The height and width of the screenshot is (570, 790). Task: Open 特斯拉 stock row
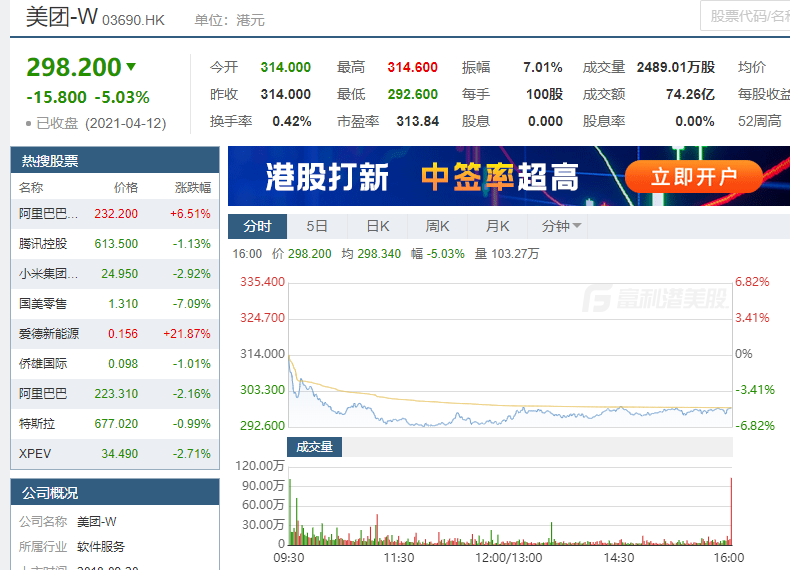pyautogui.click(x=115, y=424)
